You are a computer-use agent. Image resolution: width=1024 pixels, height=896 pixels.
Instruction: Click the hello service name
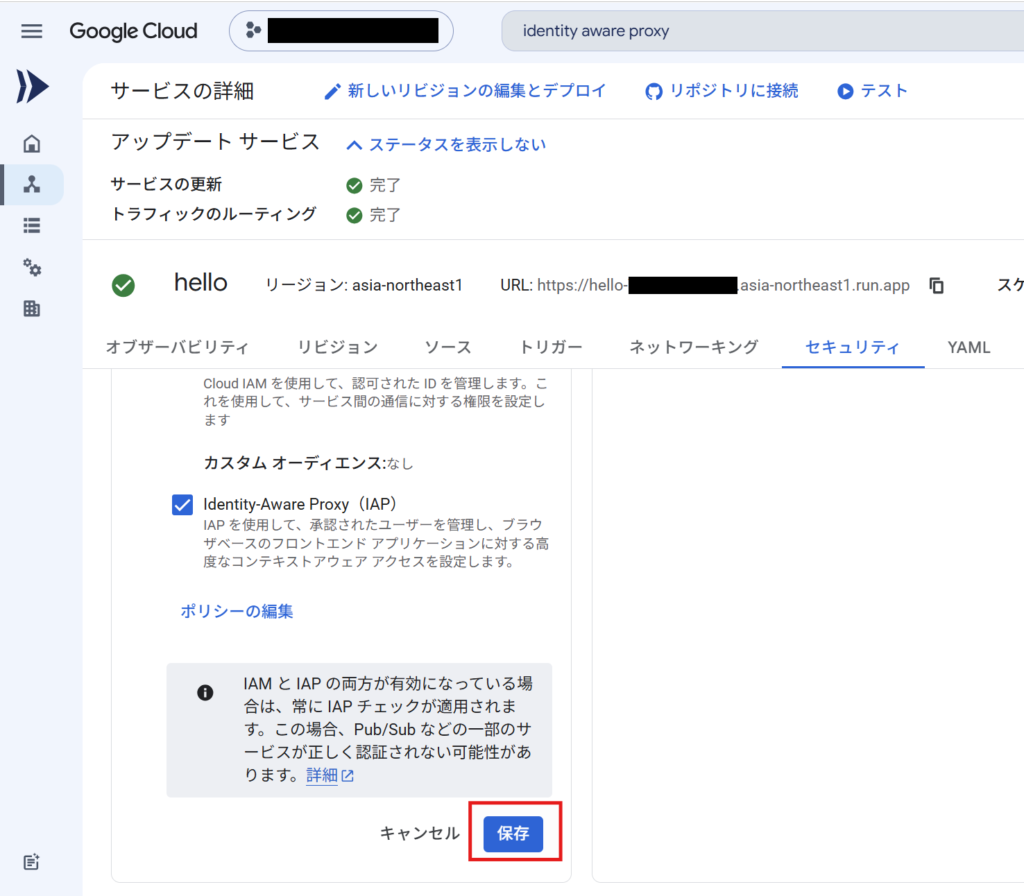point(200,283)
